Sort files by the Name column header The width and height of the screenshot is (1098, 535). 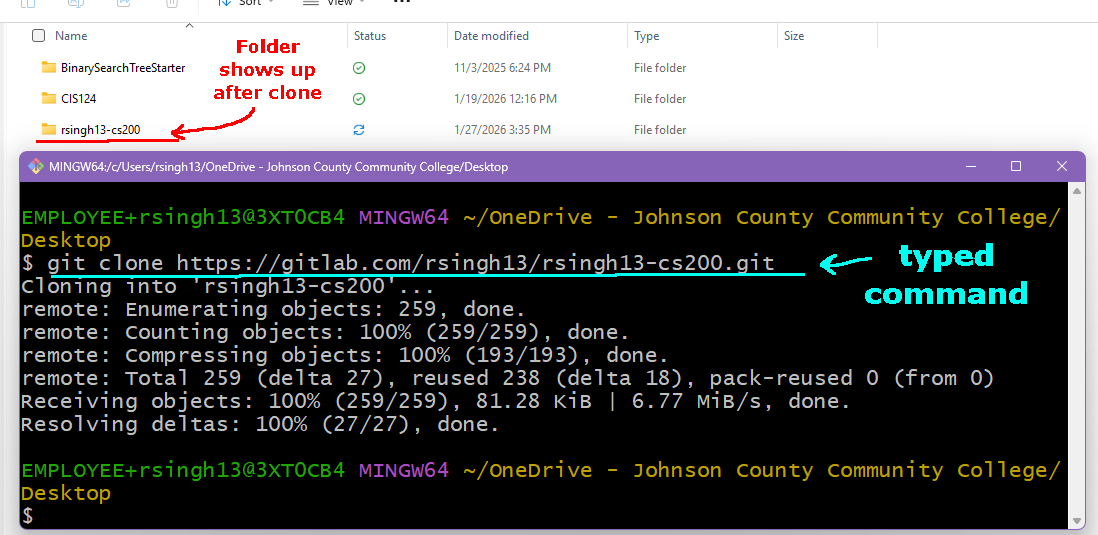(71, 36)
